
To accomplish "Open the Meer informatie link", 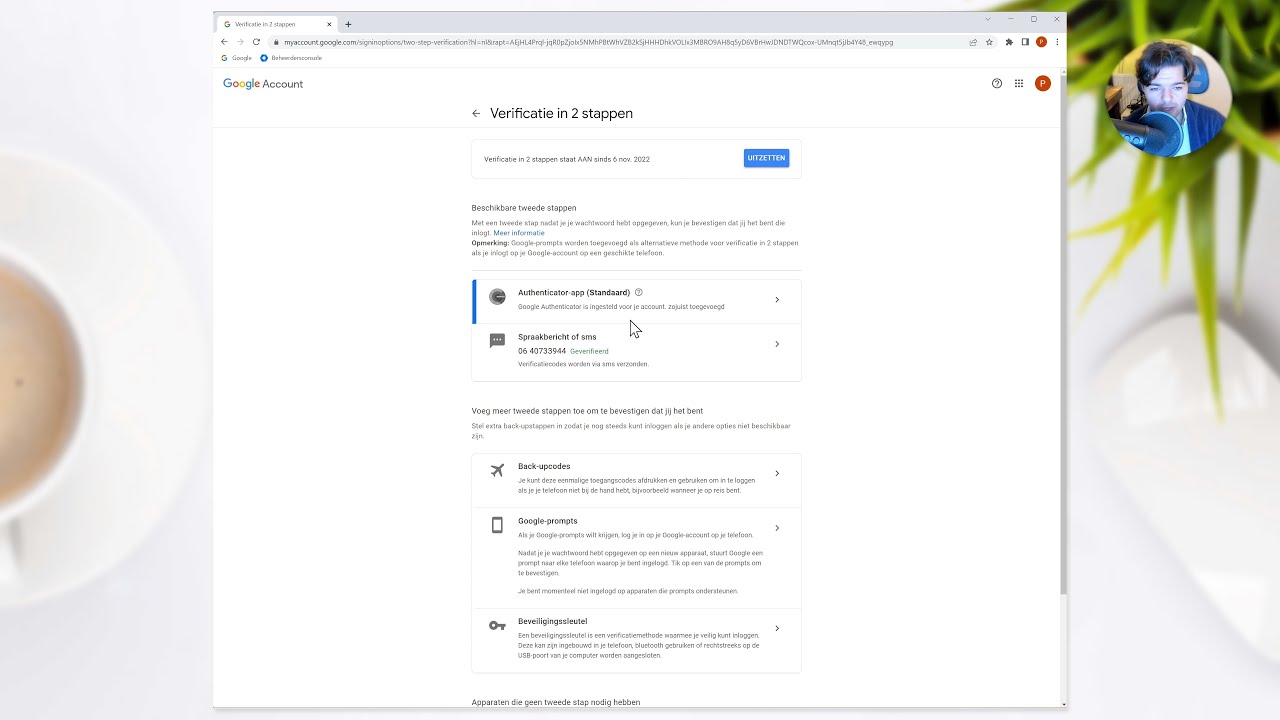I will coord(519,233).
